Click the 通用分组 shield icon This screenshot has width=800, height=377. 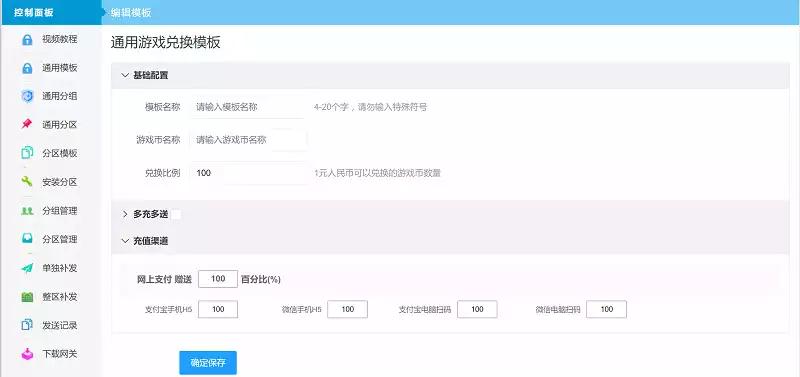(27, 96)
